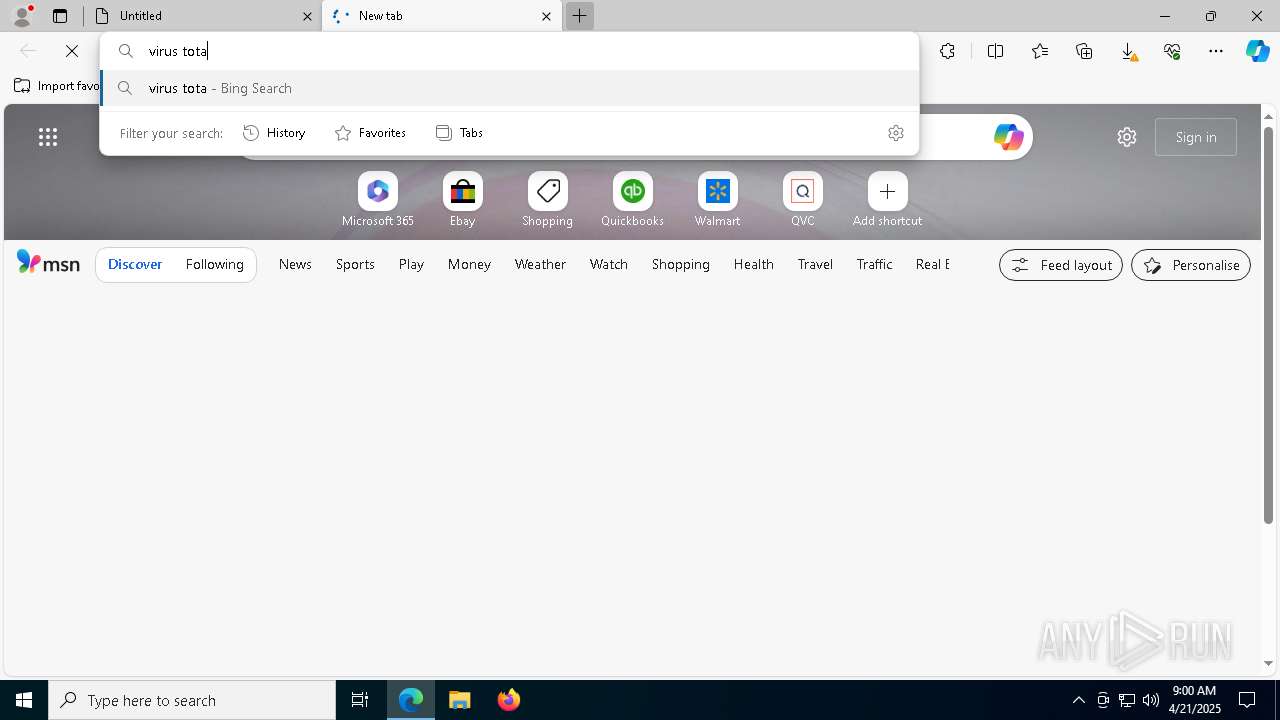Open the Traffic category
Image resolution: width=1280 pixels, height=720 pixels.
pyautogui.click(x=874, y=264)
